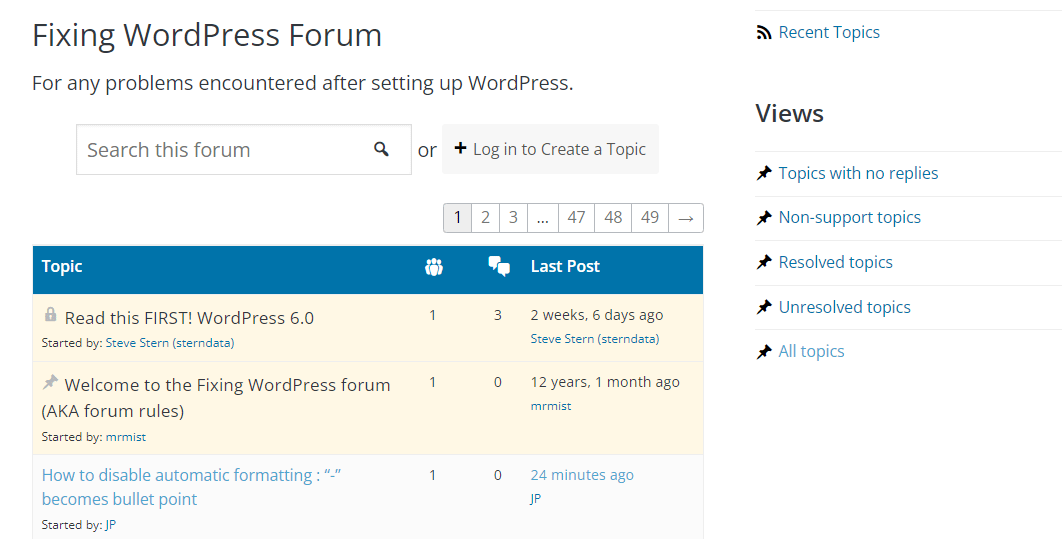Image resolution: width=1062 pixels, height=539 pixels.
Task: Open the Non-support topics view
Action: (849, 217)
